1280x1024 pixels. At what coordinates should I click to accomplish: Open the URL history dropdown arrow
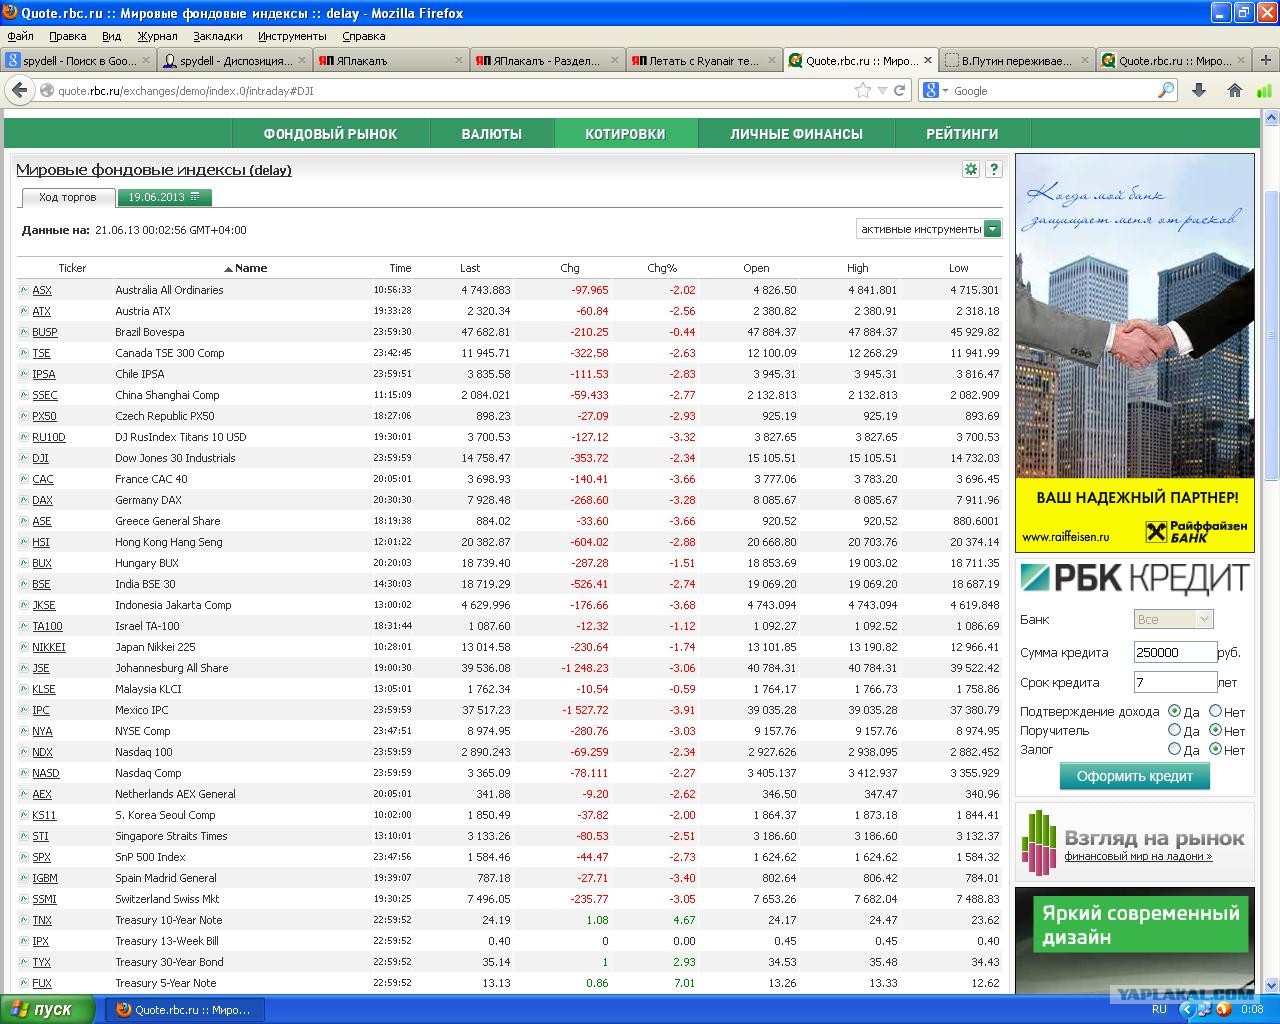click(882, 91)
